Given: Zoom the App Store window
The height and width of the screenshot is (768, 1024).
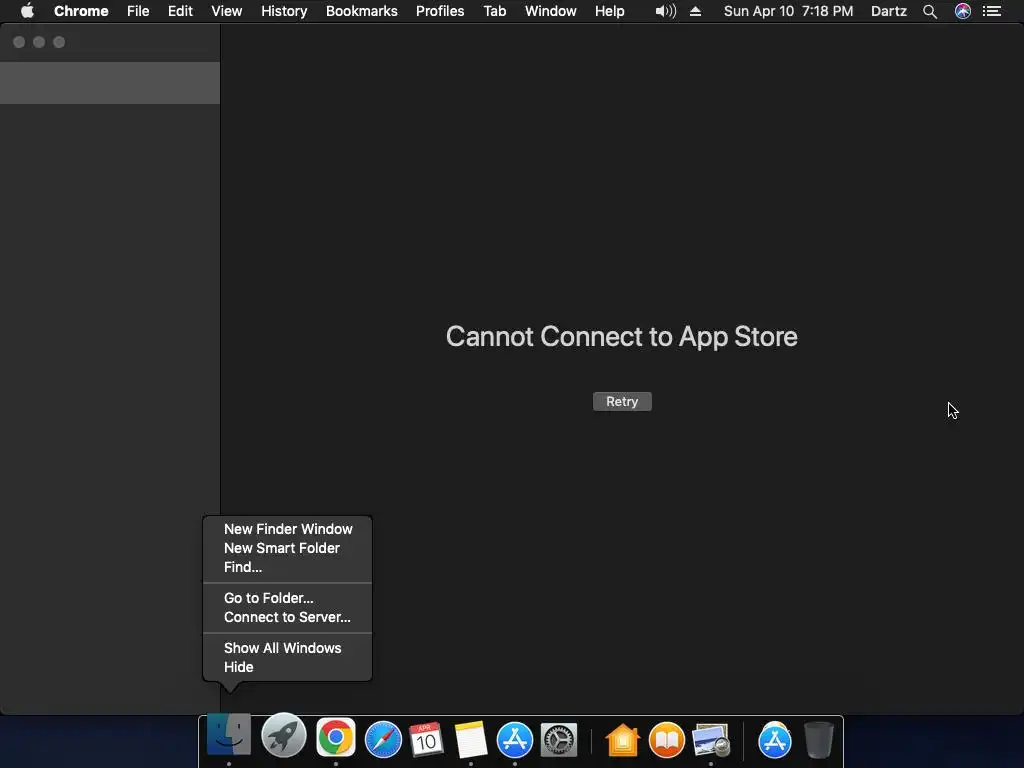Looking at the screenshot, I should (59, 42).
